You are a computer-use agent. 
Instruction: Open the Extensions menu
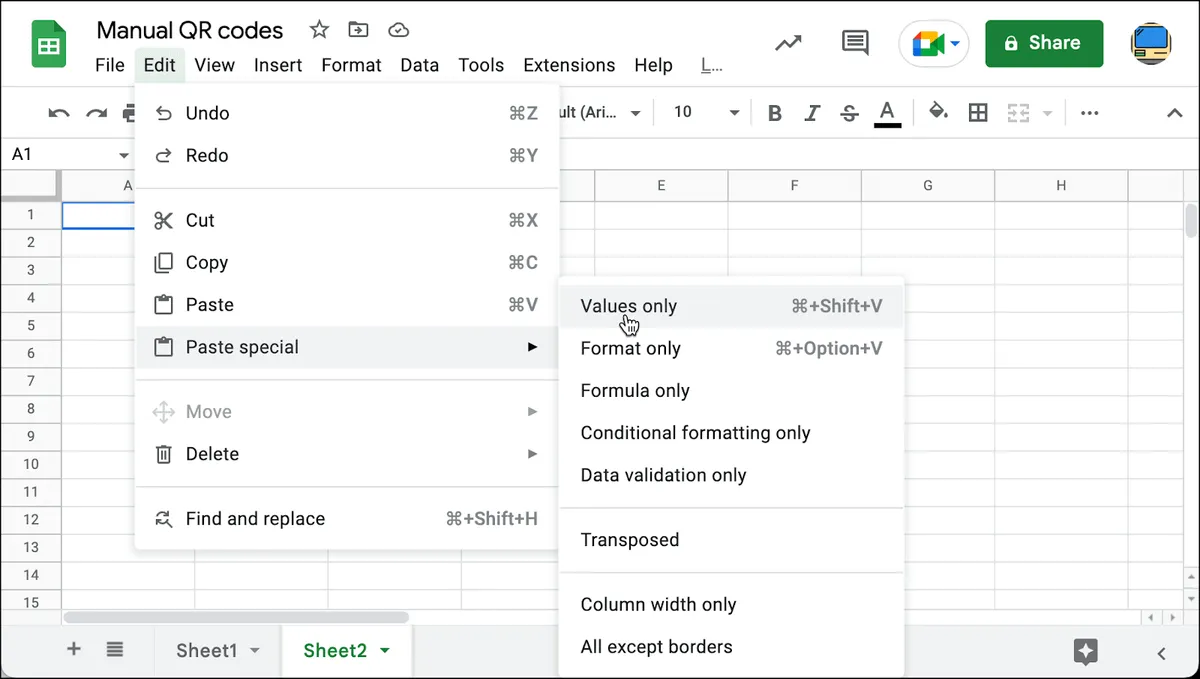(x=569, y=65)
